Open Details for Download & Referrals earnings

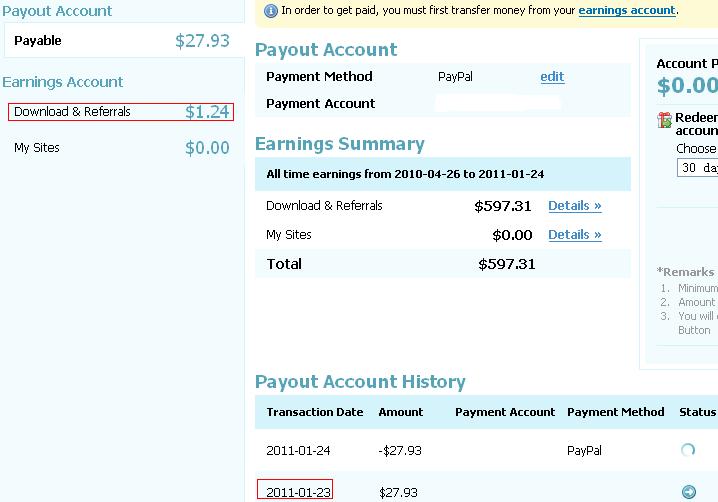tap(575, 206)
